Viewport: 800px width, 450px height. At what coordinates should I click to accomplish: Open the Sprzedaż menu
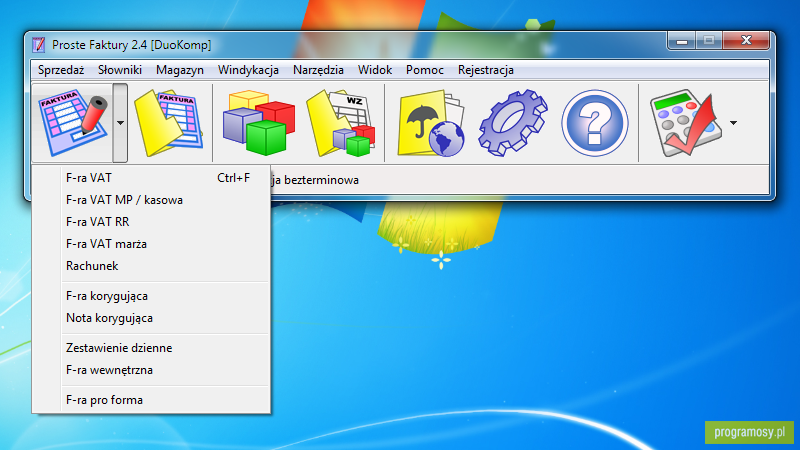point(61,70)
